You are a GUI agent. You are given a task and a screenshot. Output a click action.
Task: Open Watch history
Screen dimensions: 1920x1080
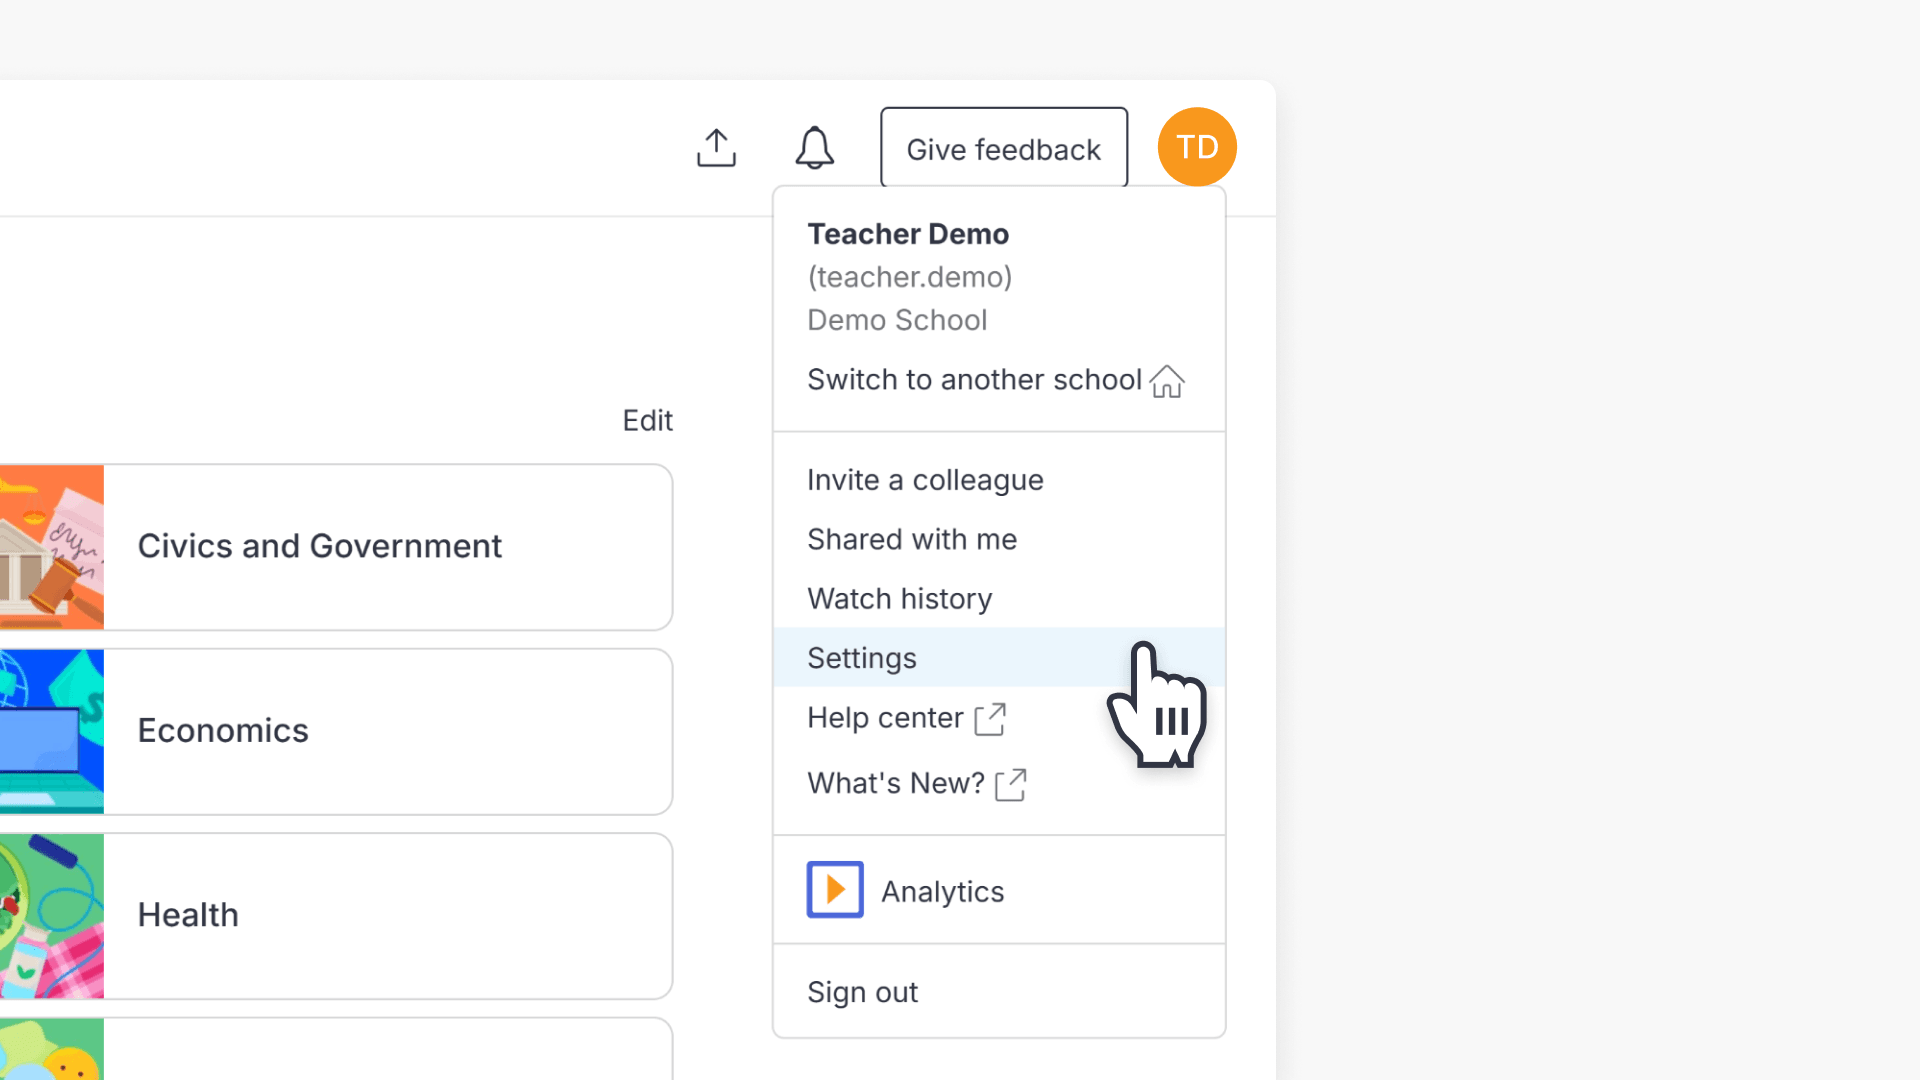coord(899,598)
